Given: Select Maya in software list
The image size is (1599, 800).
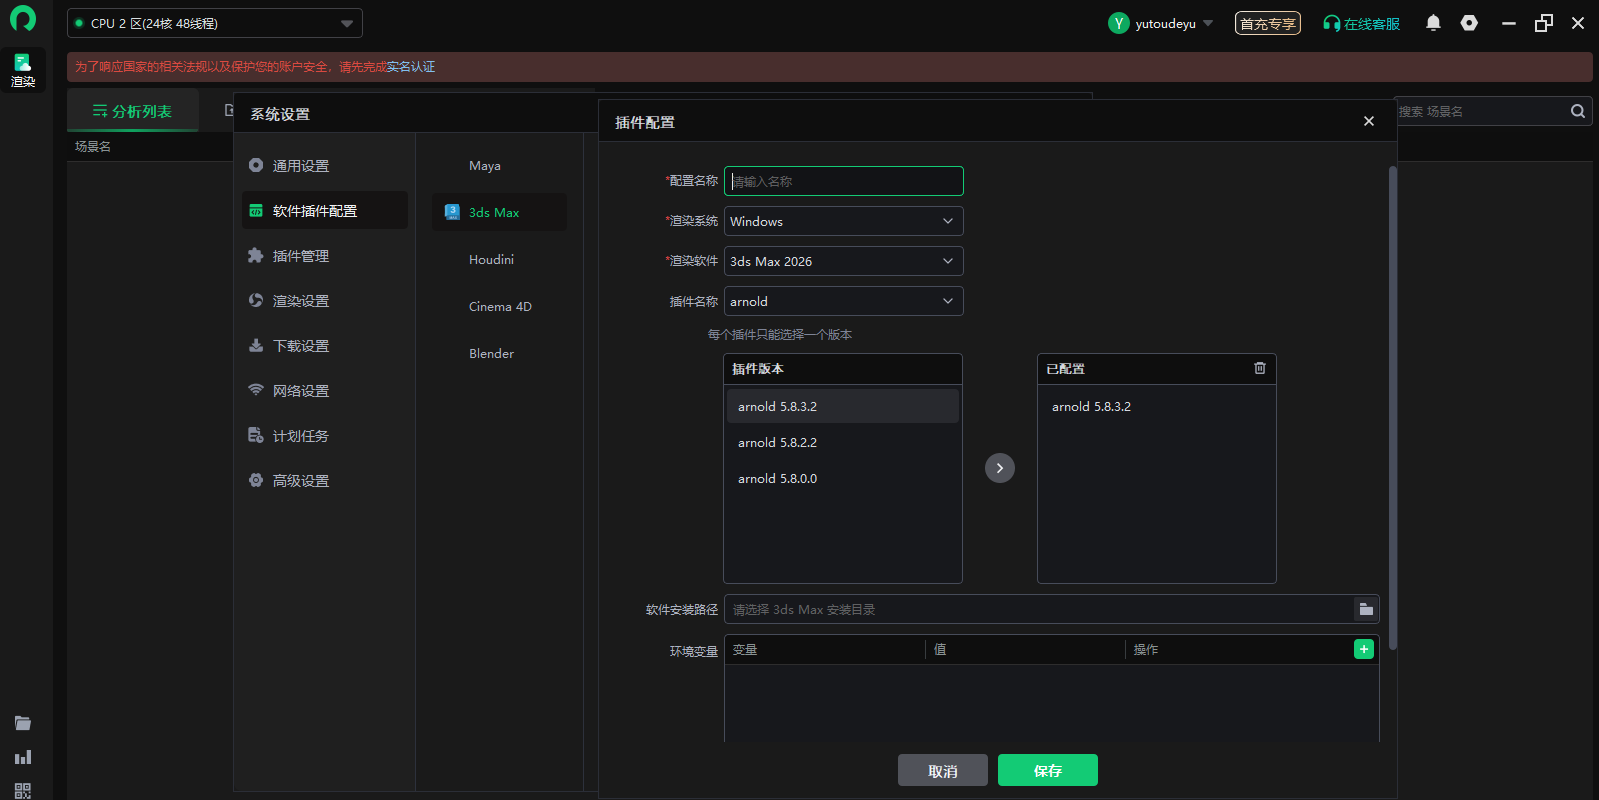Looking at the screenshot, I should (x=499, y=166).
